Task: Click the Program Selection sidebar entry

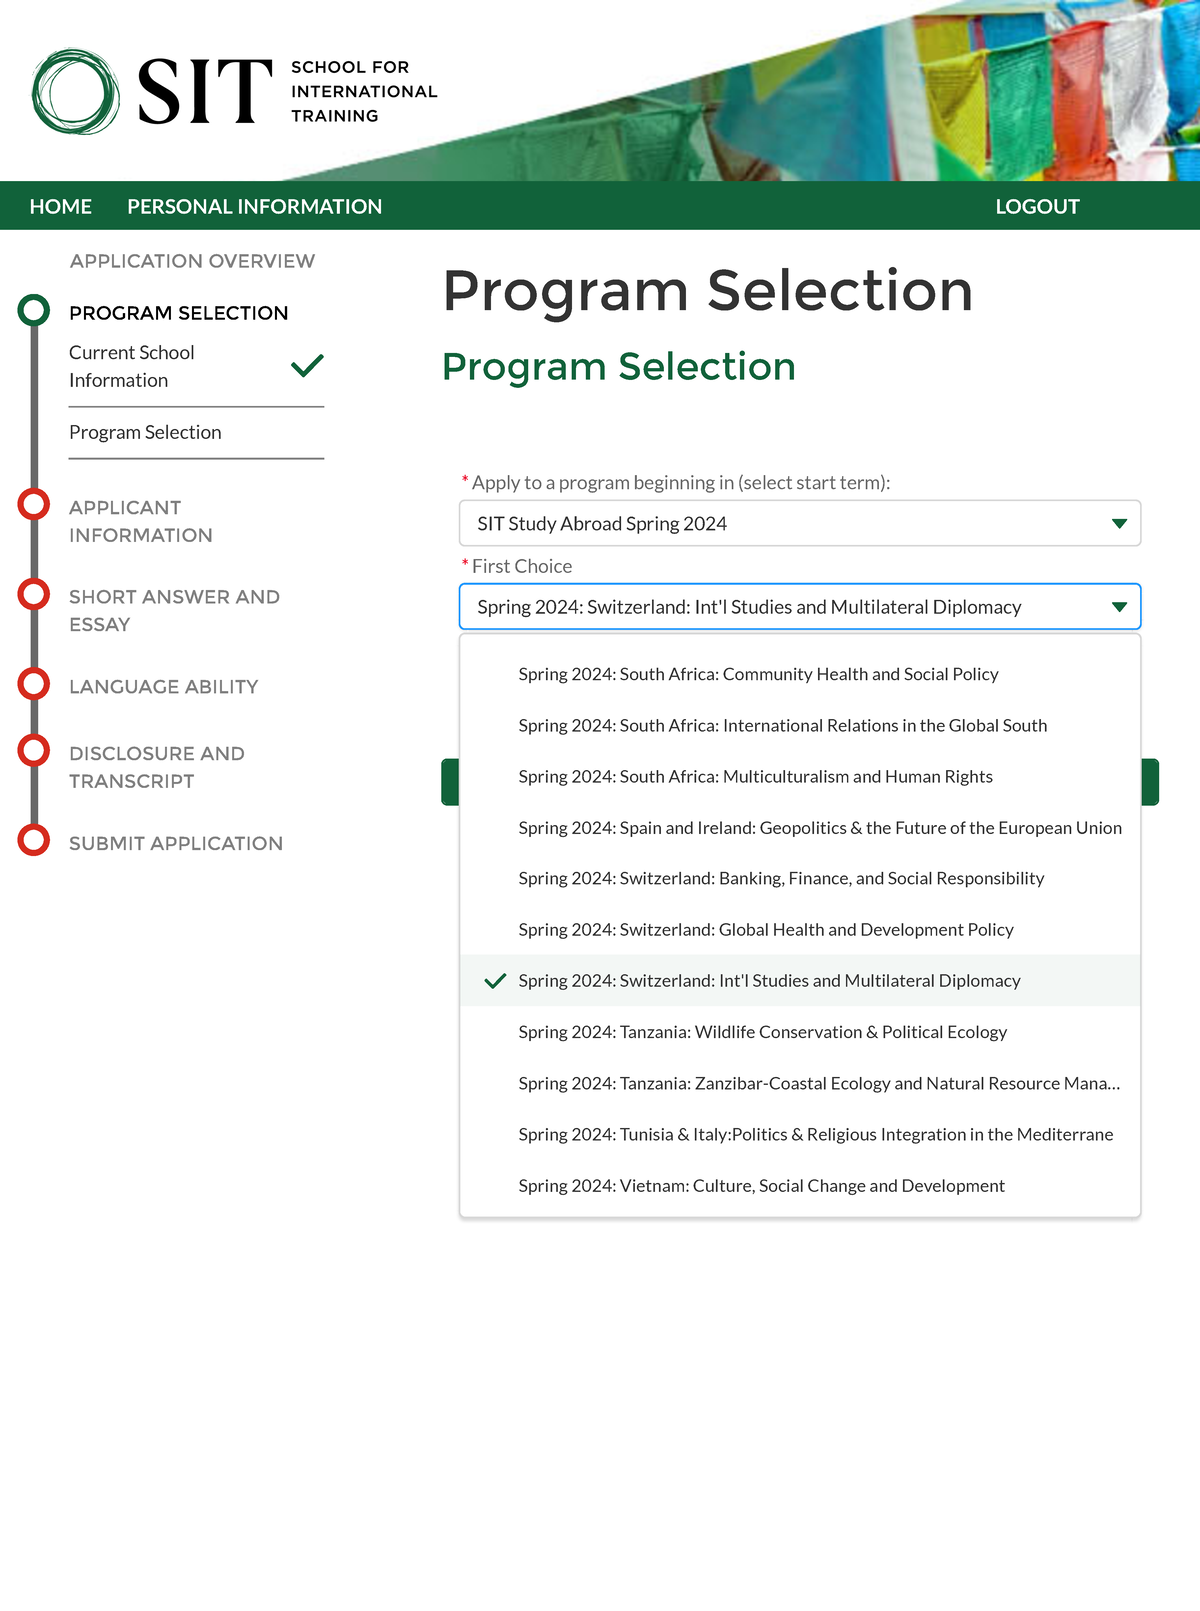Action: pyautogui.click(x=144, y=432)
